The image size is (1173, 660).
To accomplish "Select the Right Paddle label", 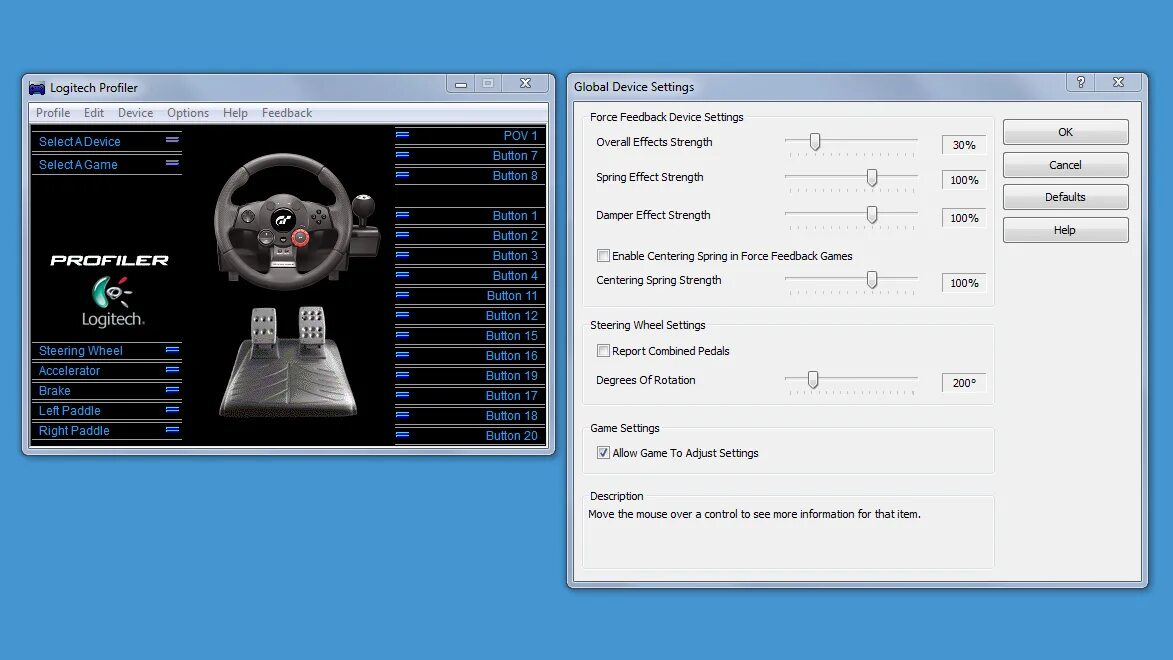I will [x=74, y=431].
